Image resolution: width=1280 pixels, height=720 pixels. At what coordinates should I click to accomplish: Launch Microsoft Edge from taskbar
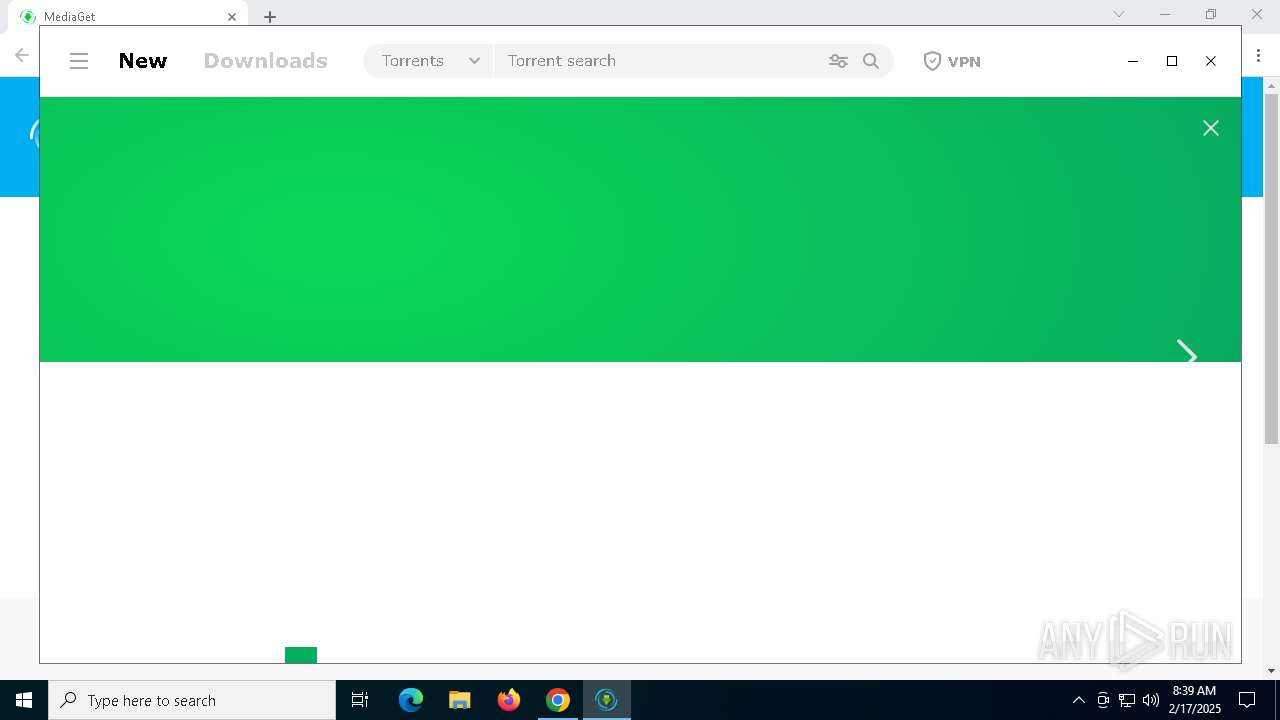pyautogui.click(x=411, y=700)
